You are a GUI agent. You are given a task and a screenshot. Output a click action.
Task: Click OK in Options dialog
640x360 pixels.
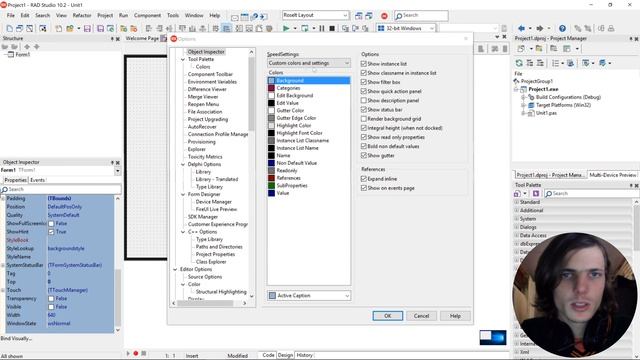click(388, 316)
